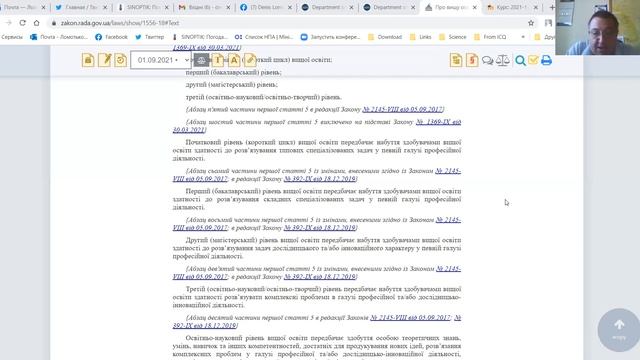Open the comments speech bubbles icon
The height and width of the screenshot is (360, 640).
click(487, 61)
